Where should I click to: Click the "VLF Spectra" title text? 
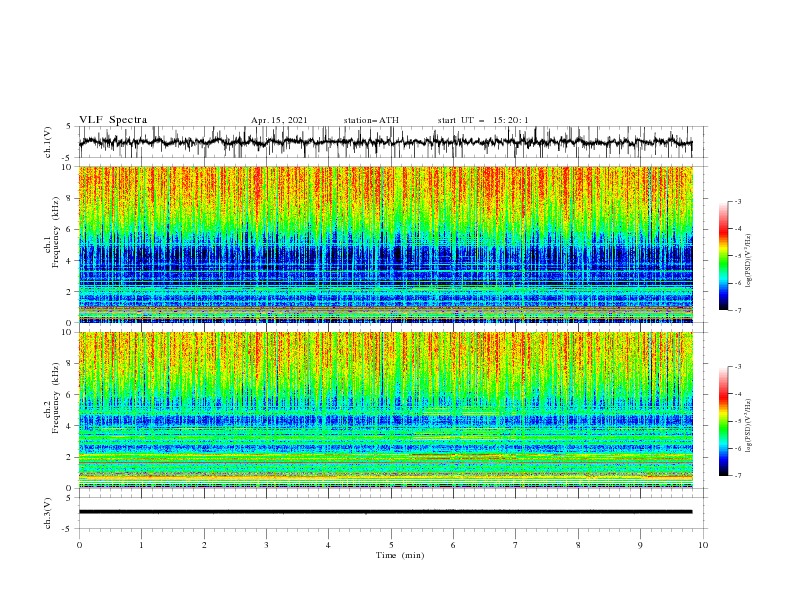pyautogui.click(x=113, y=120)
